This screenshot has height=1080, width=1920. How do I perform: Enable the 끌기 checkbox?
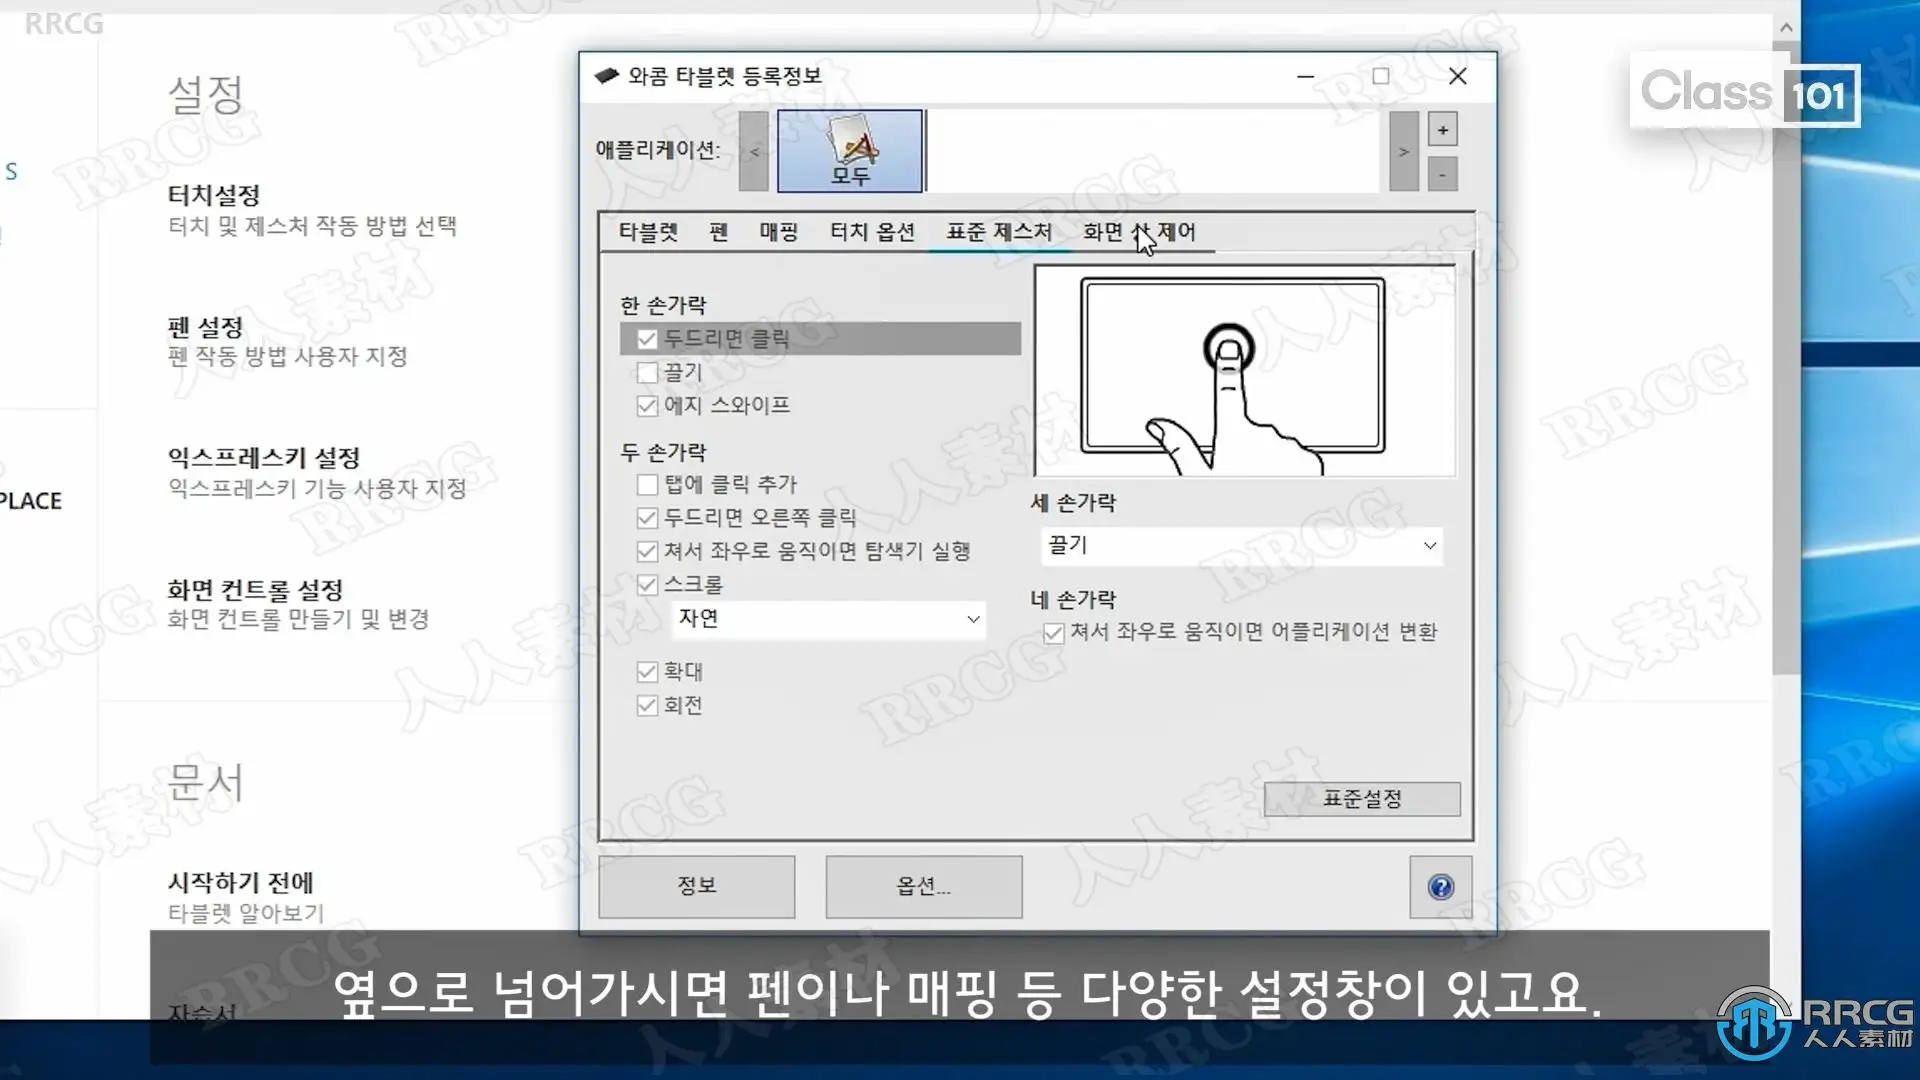pos(647,373)
